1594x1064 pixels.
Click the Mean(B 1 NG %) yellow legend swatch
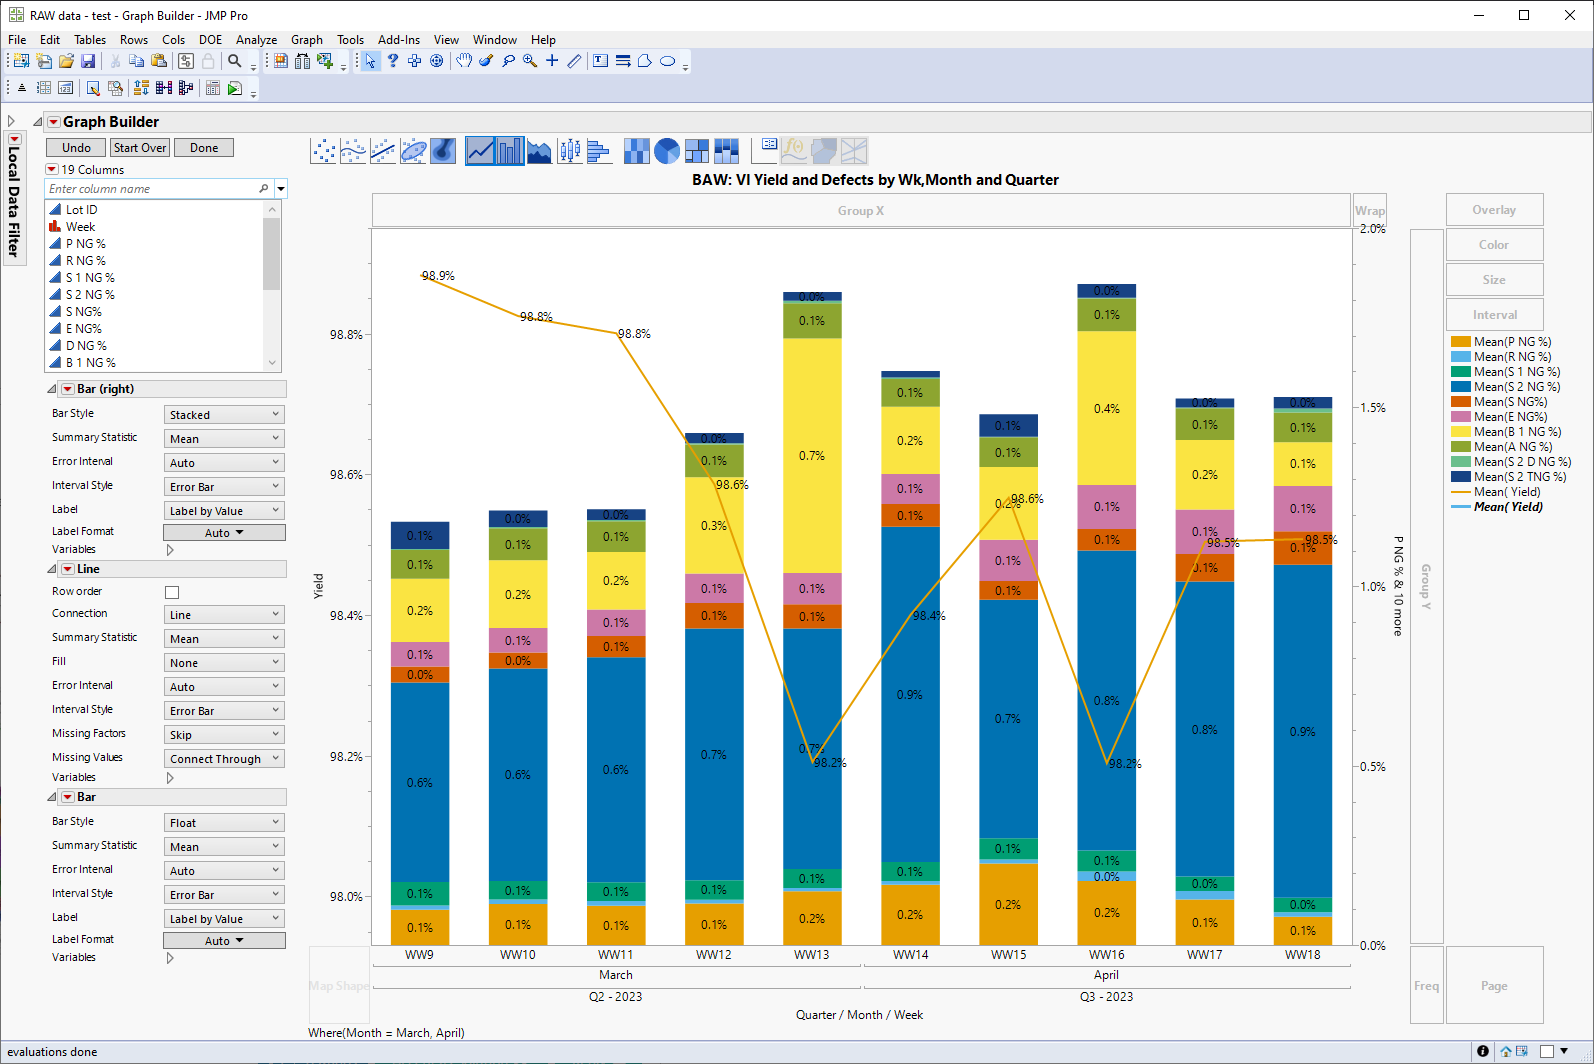(1460, 432)
